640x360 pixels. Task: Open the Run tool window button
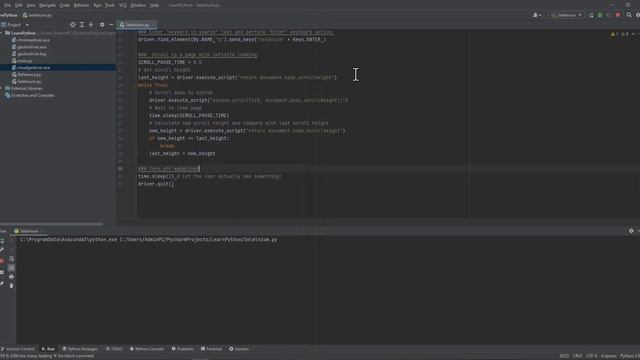click(48, 349)
